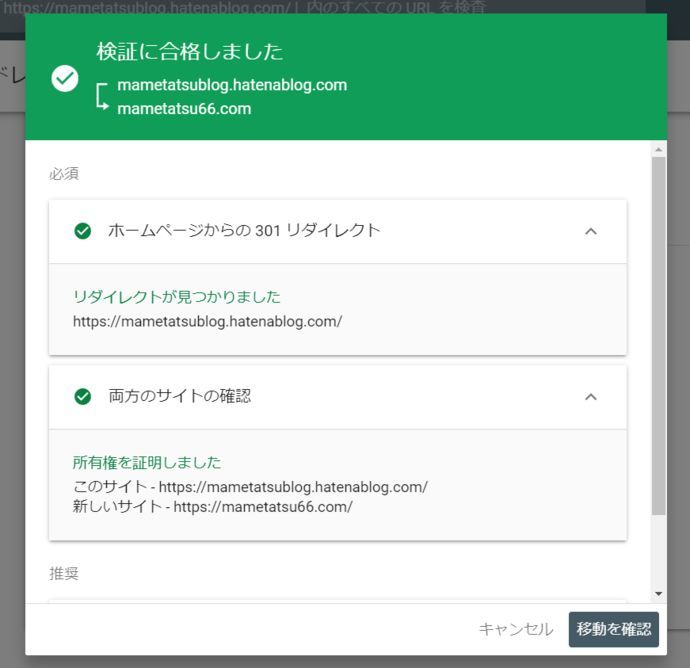
Task: Collapse the 両方のサイトの確認 section chevron
Action: [591, 397]
